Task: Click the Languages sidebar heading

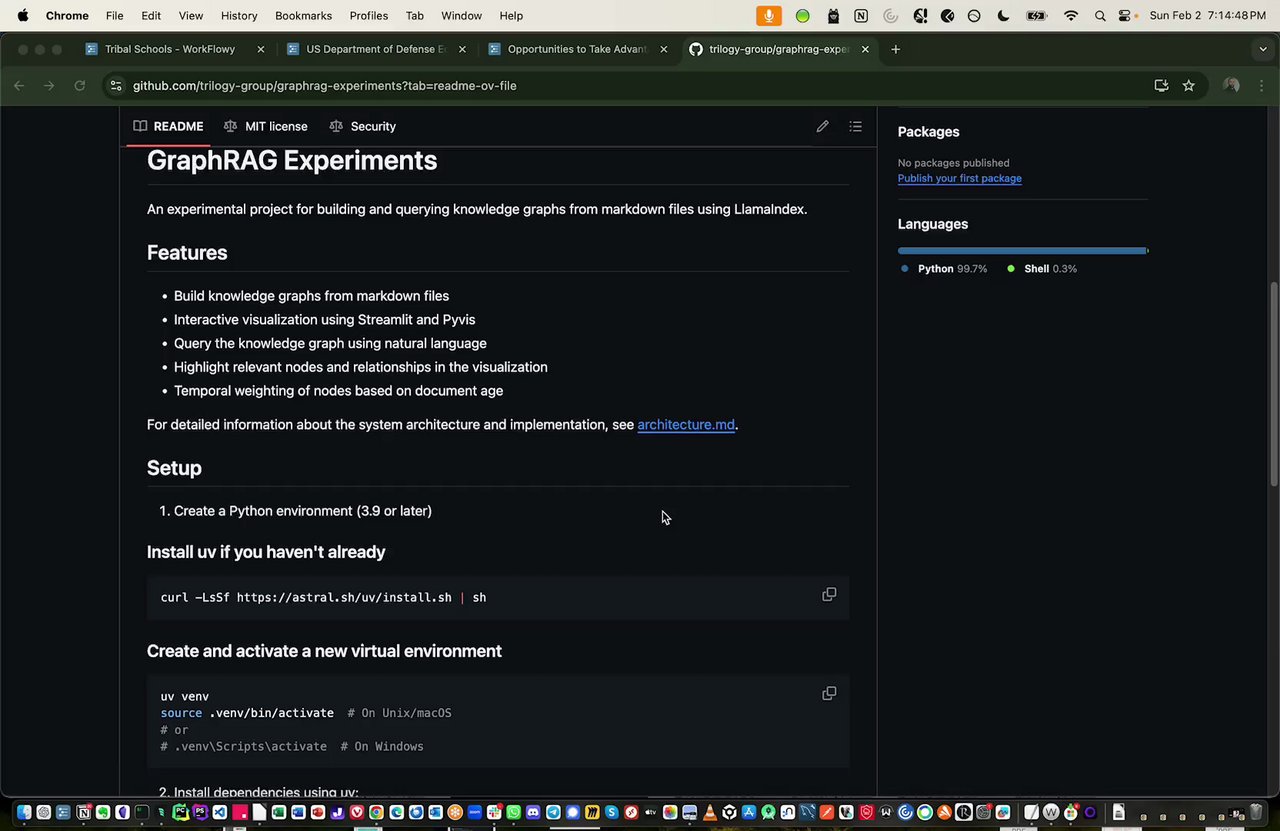Action: (932, 224)
